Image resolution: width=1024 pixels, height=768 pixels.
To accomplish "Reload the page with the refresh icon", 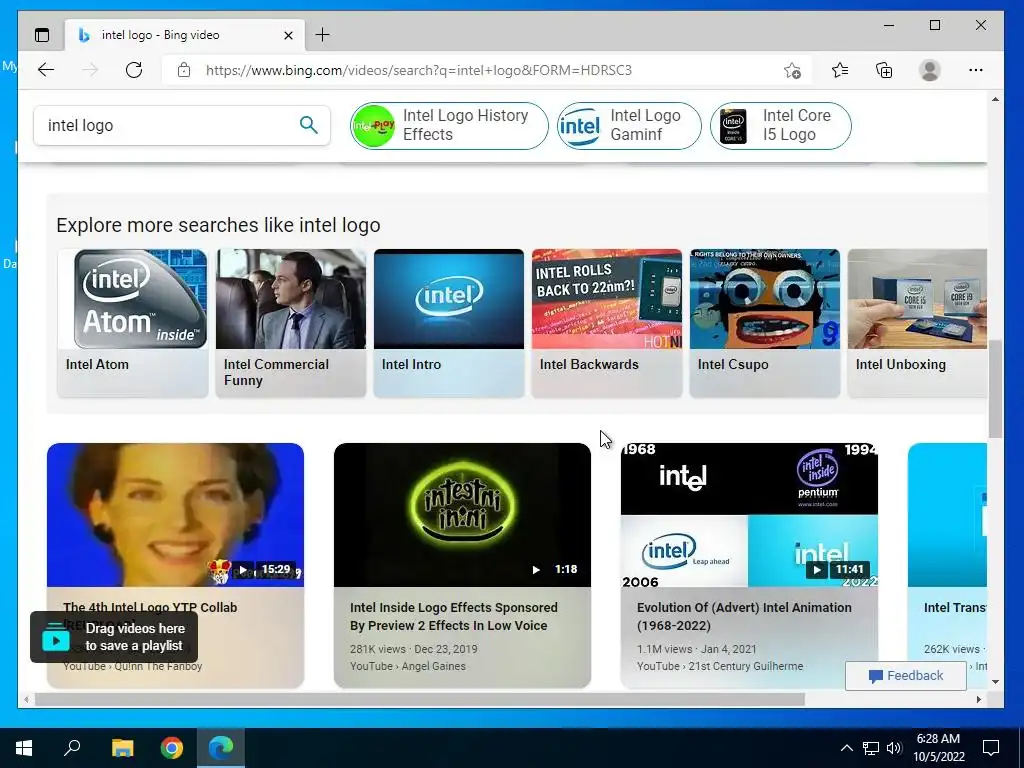I will (x=134, y=70).
